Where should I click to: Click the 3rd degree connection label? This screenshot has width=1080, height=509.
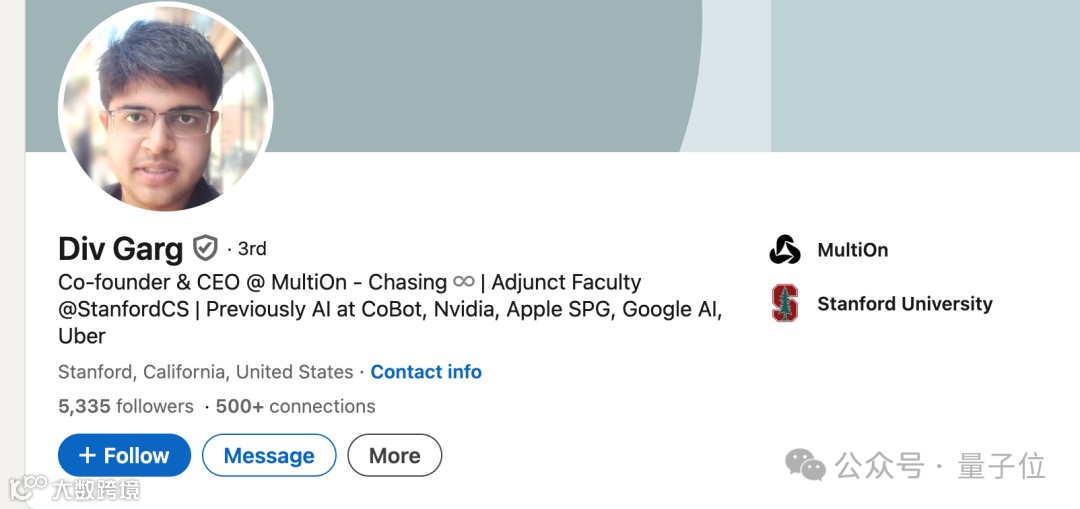point(252,249)
